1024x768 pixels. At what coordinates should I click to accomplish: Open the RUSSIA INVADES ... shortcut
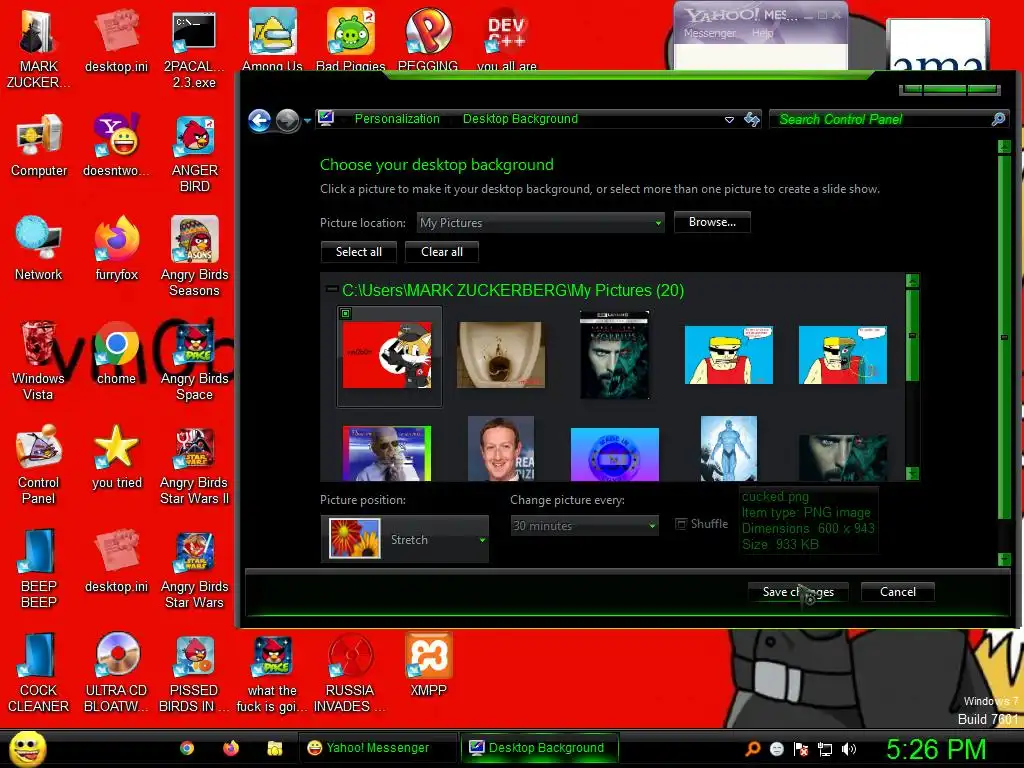point(350,673)
